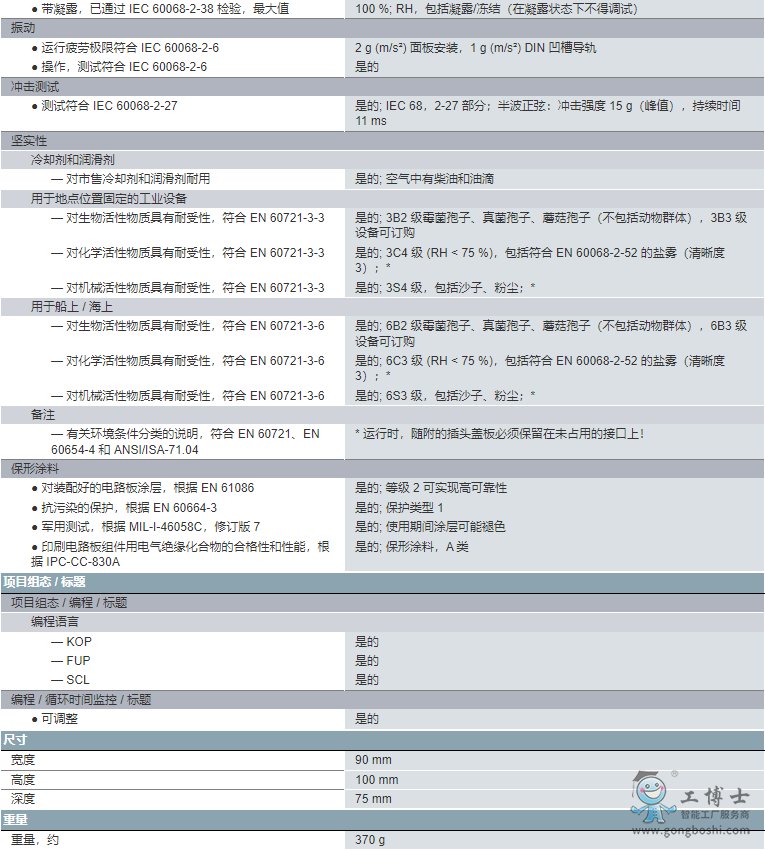Screen dimensions: 765x850
Task: Click the 90 mm width value
Action: (x=373, y=760)
